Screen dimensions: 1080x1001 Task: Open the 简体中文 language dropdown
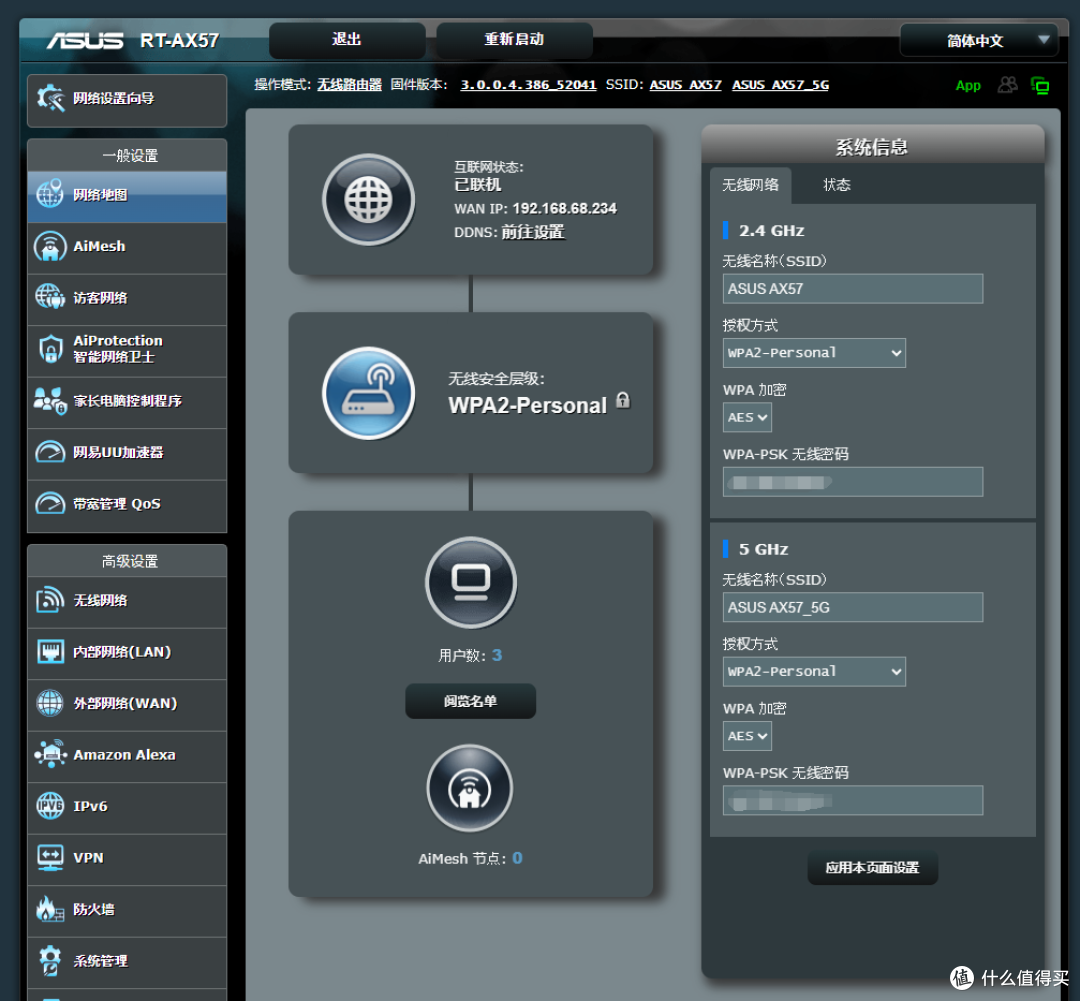point(979,40)
